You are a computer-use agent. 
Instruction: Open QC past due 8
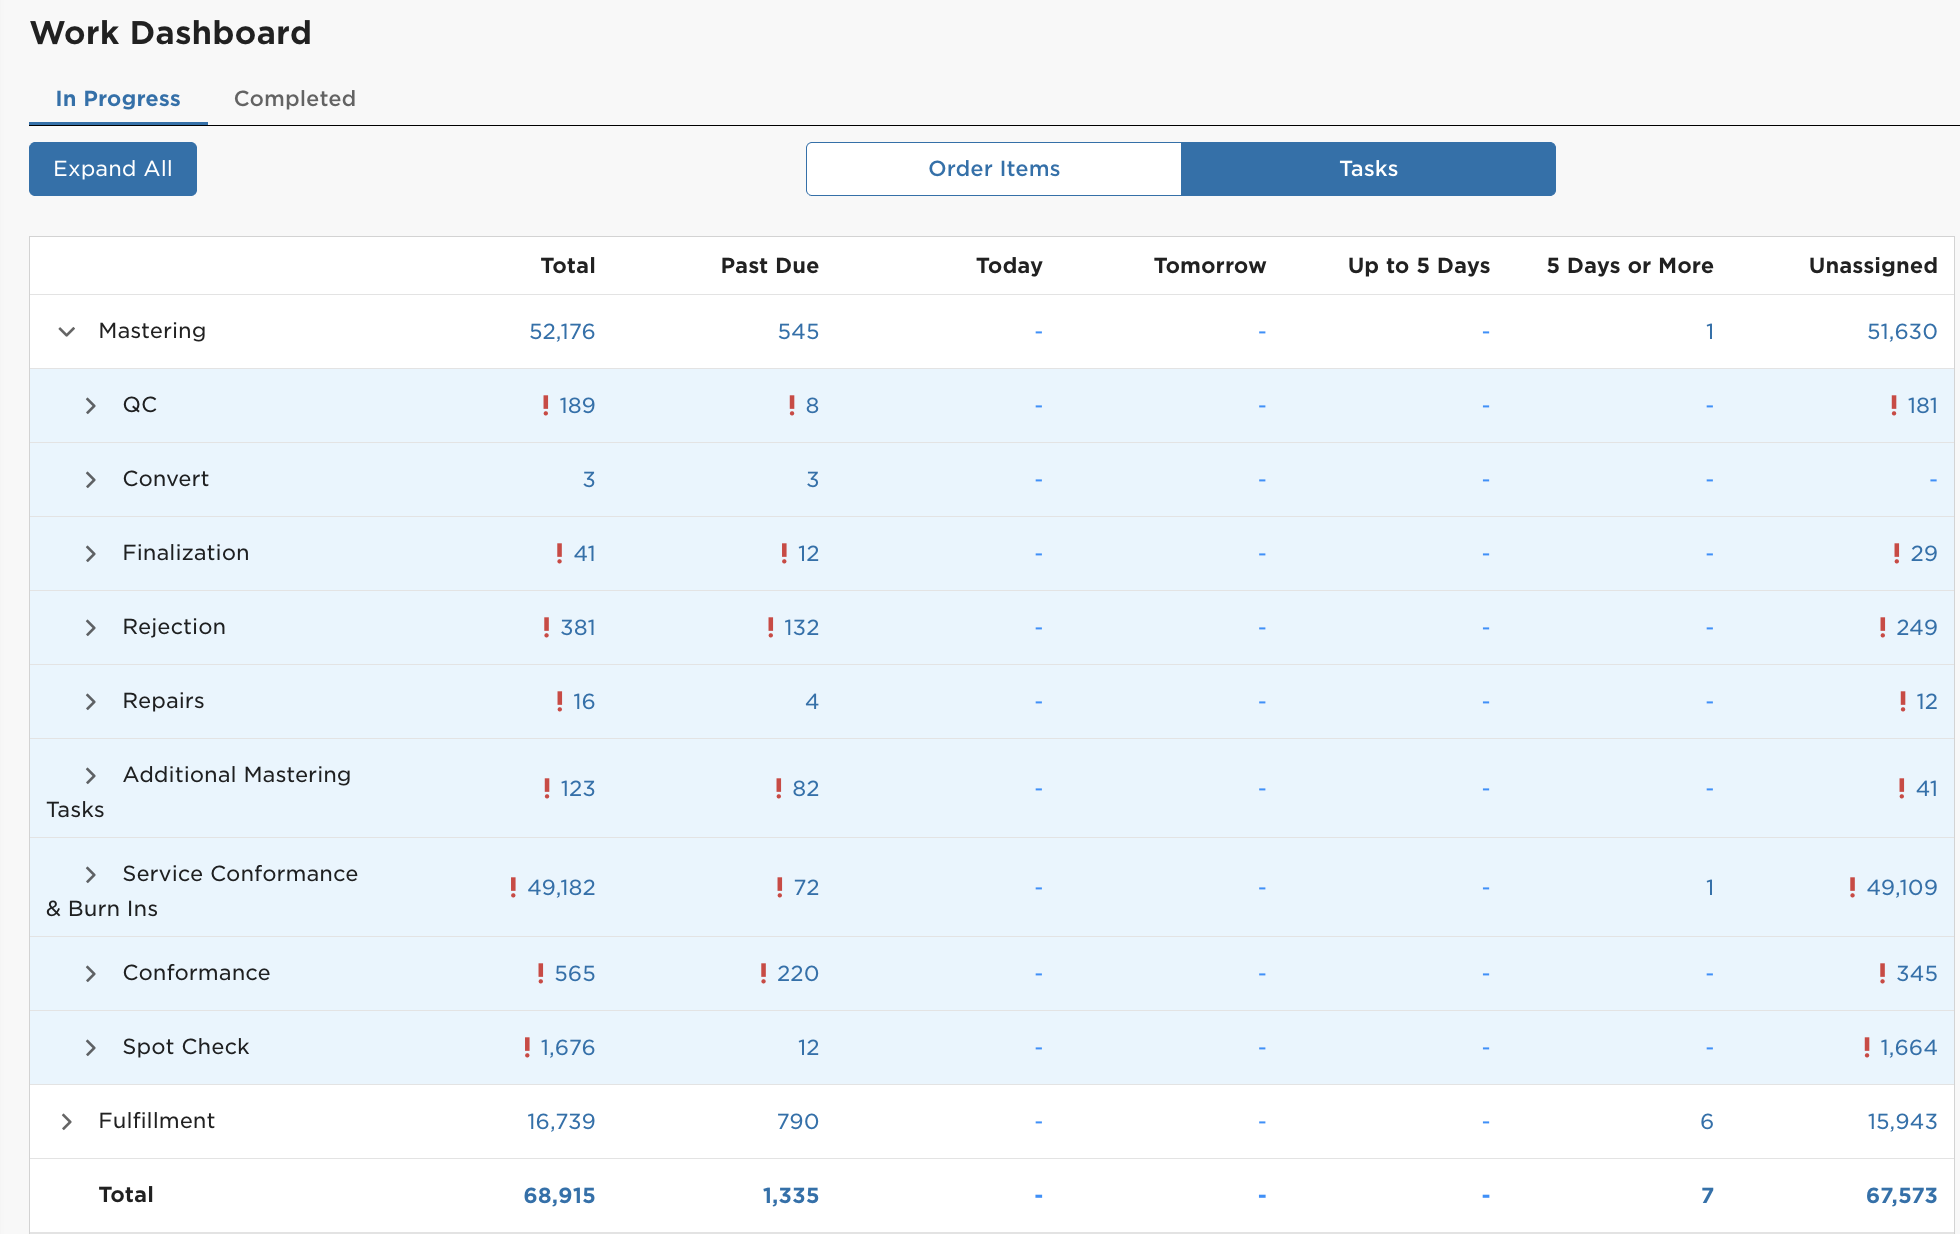tap(812, 405)
